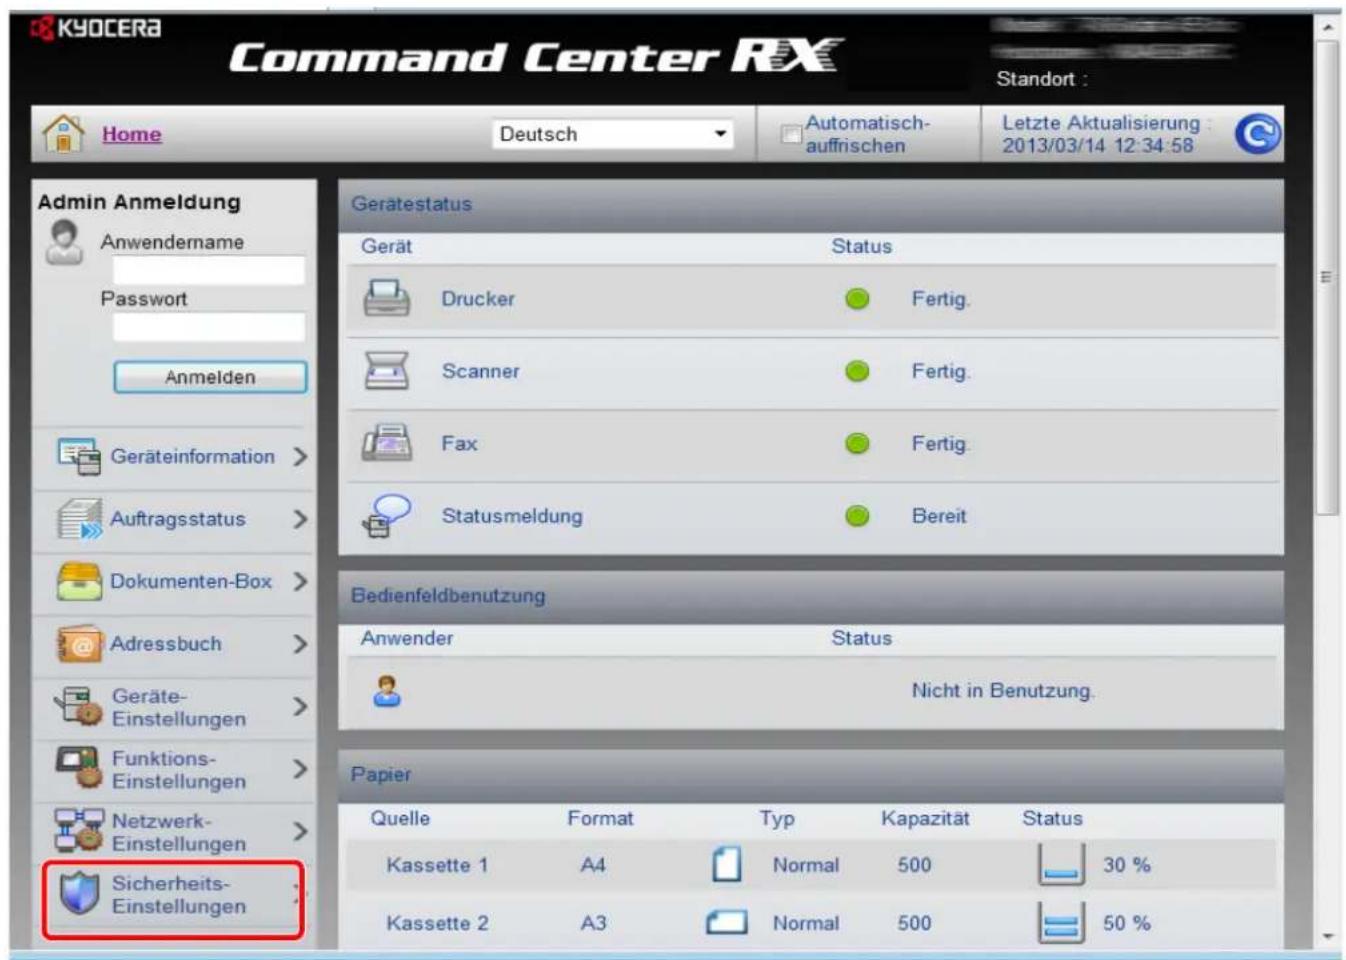The height and width of the screenshot is (960, 1346).
Task: Click the Fax machine icon
Action: click(386, 443)
